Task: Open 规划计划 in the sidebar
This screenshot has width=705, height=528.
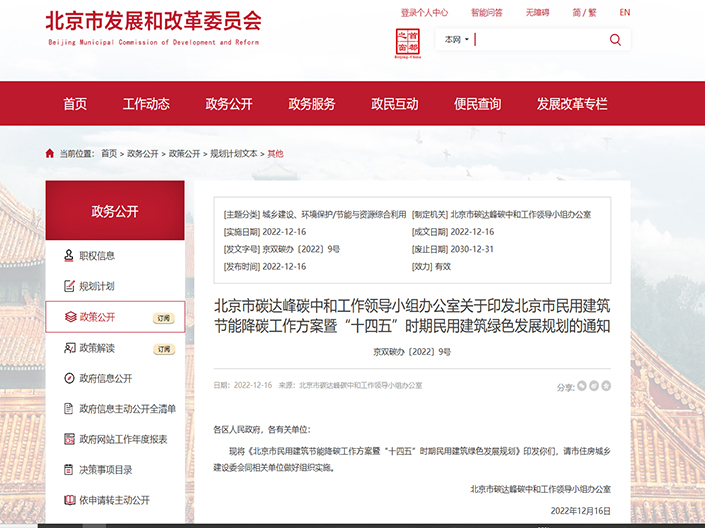Action: (x=97, y=286)
